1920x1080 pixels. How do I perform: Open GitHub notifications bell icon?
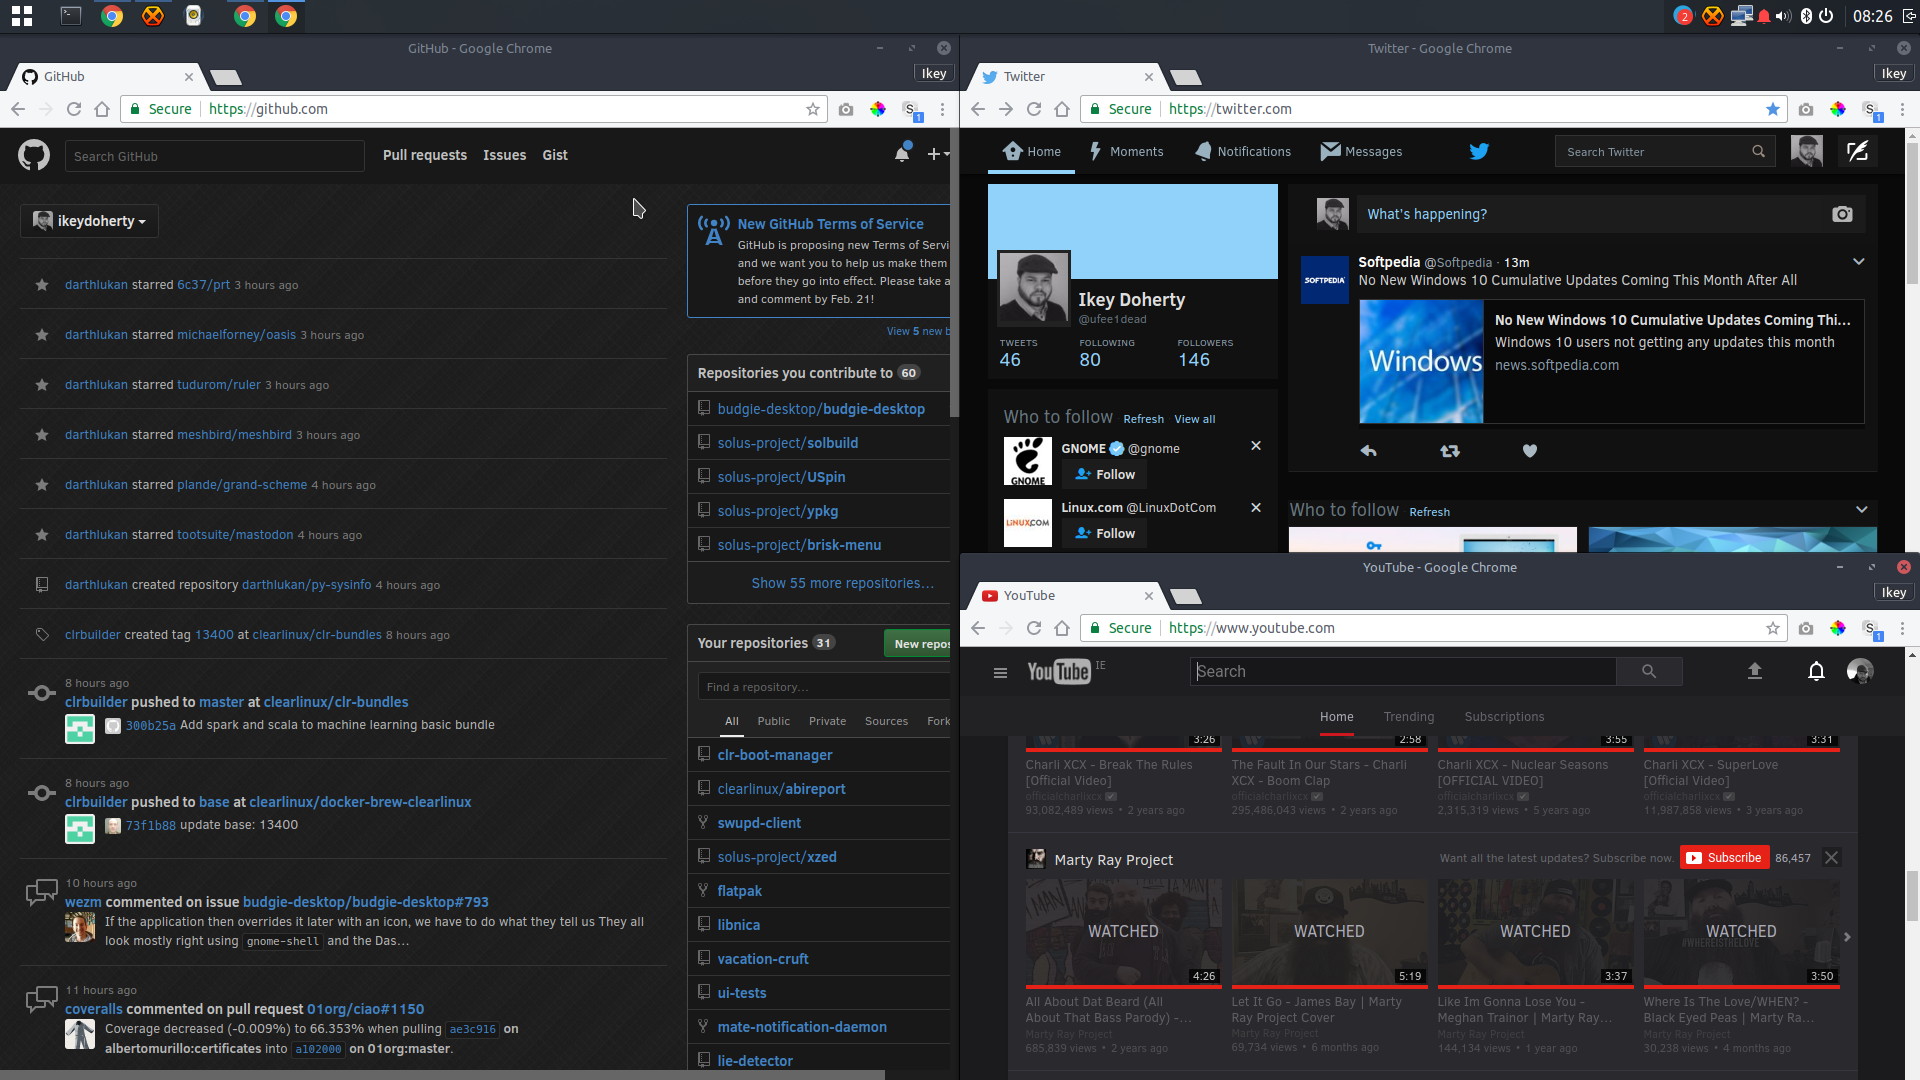tap(902, 154)
